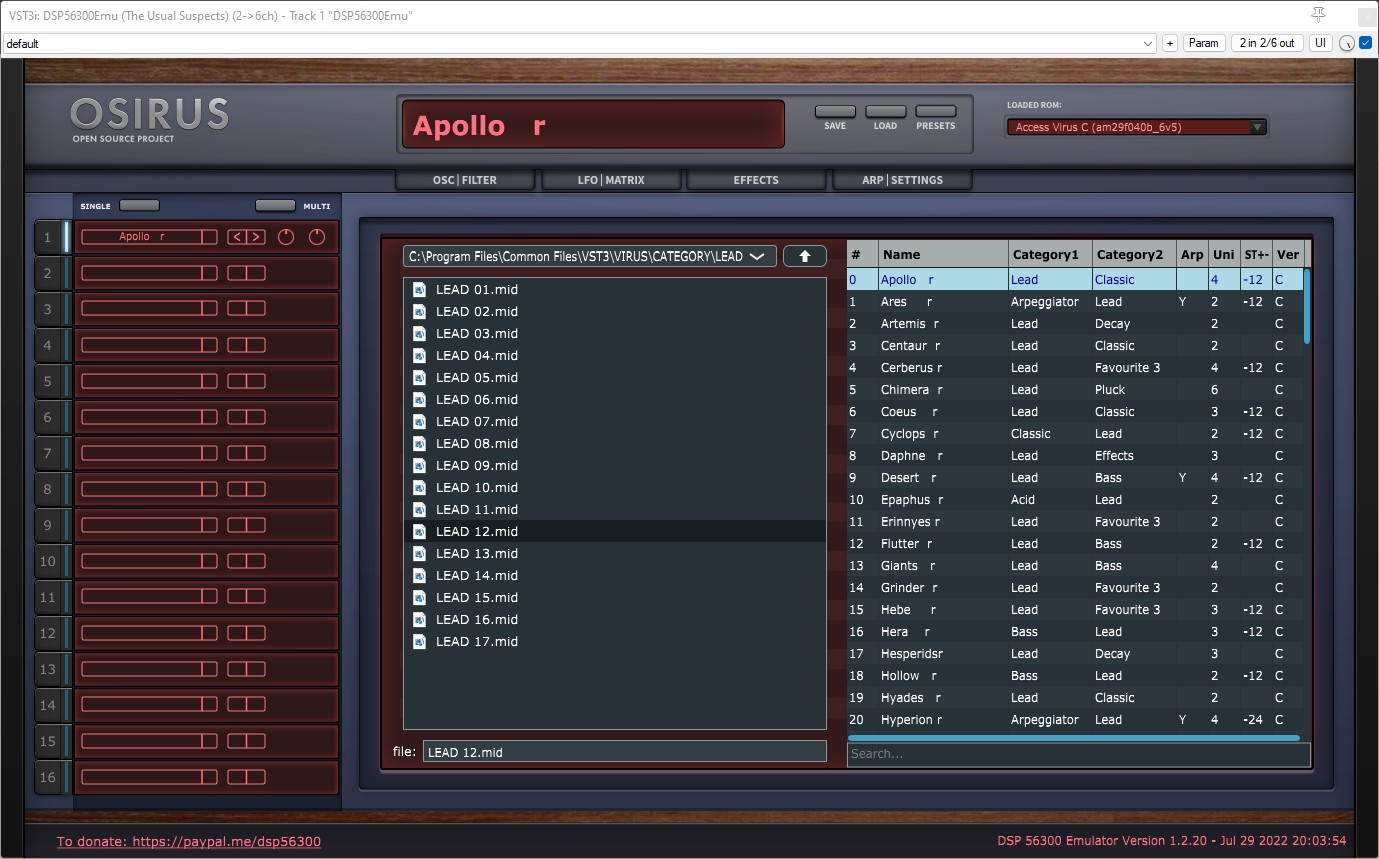
Task: Click the file icon of LEAD 17.mid
Action: point(420,642)
